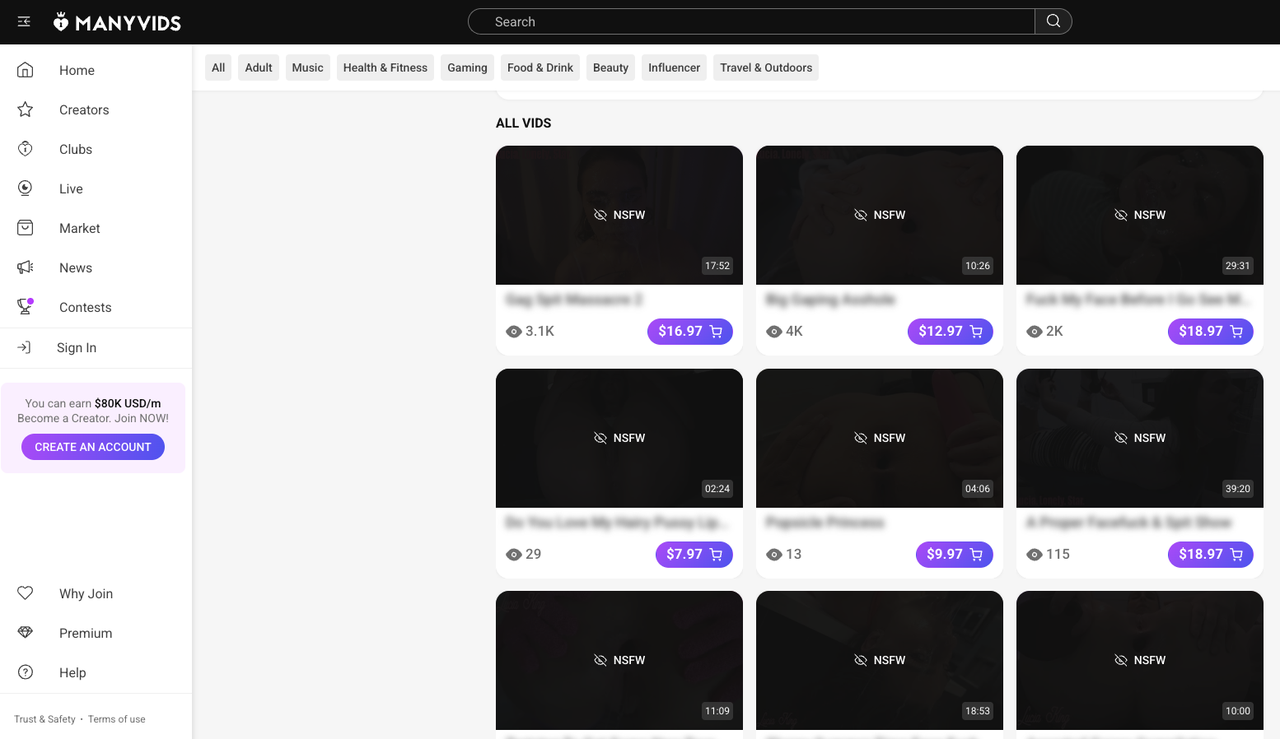Add the $16.97 video to cart

[690, 332]
